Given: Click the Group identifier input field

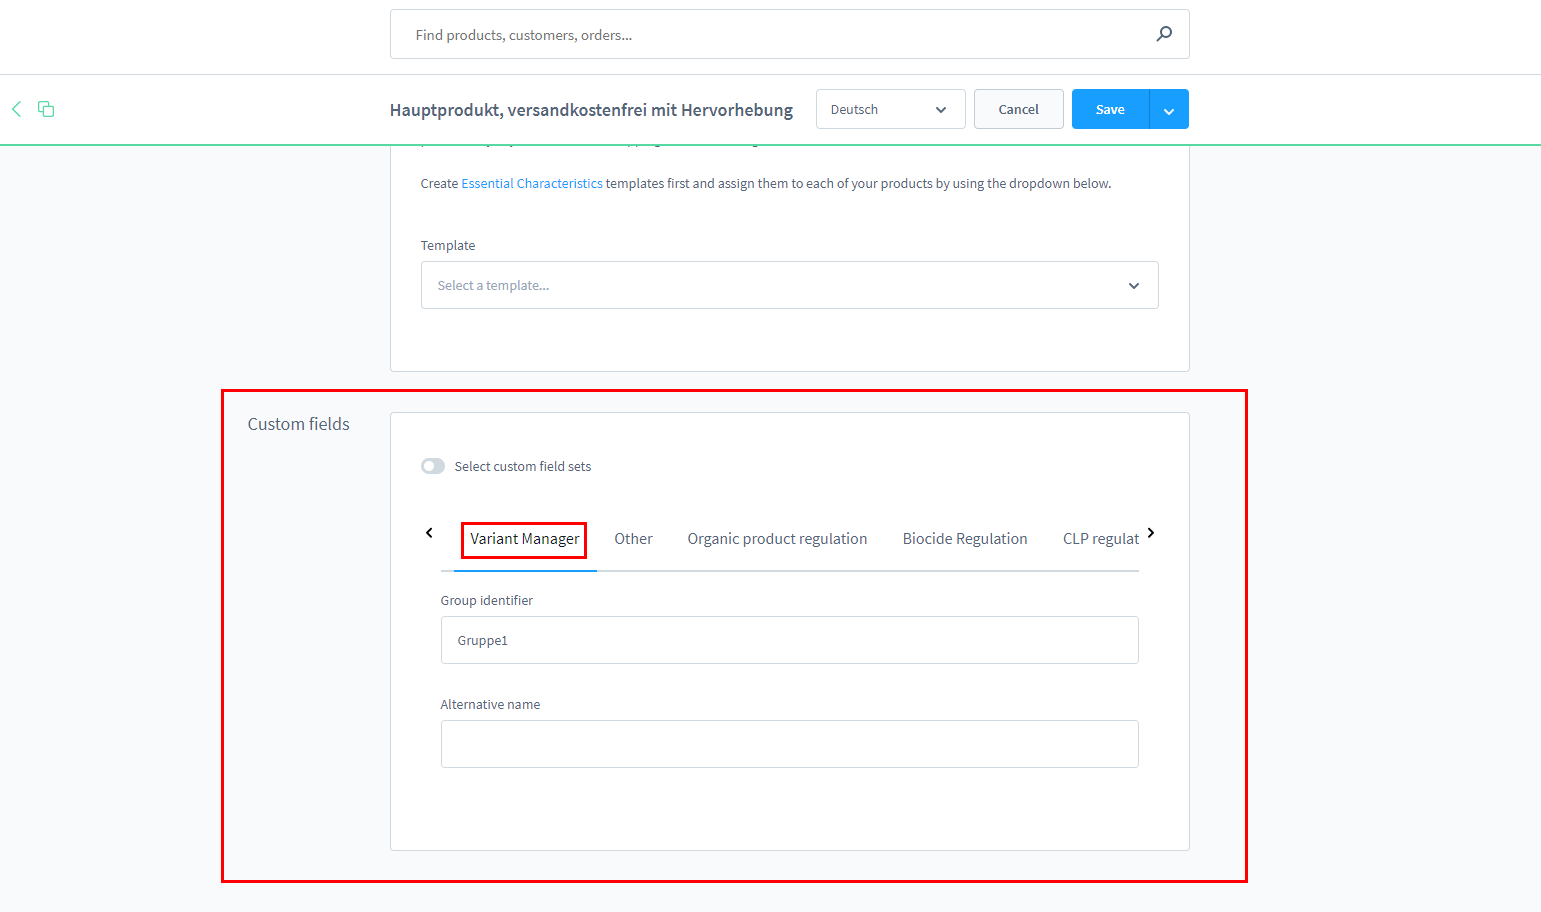Looking at the screenshot, I should point(789,640).
